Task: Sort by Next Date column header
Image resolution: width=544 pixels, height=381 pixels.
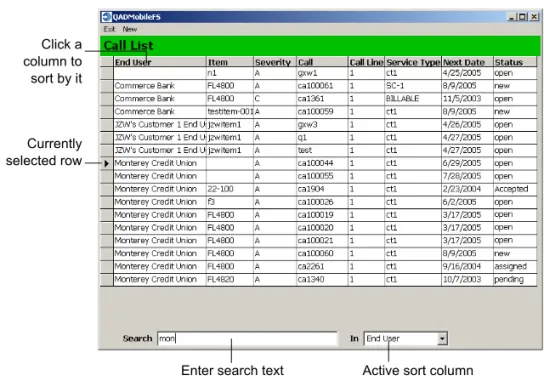Action: click(x=467, y=62)
